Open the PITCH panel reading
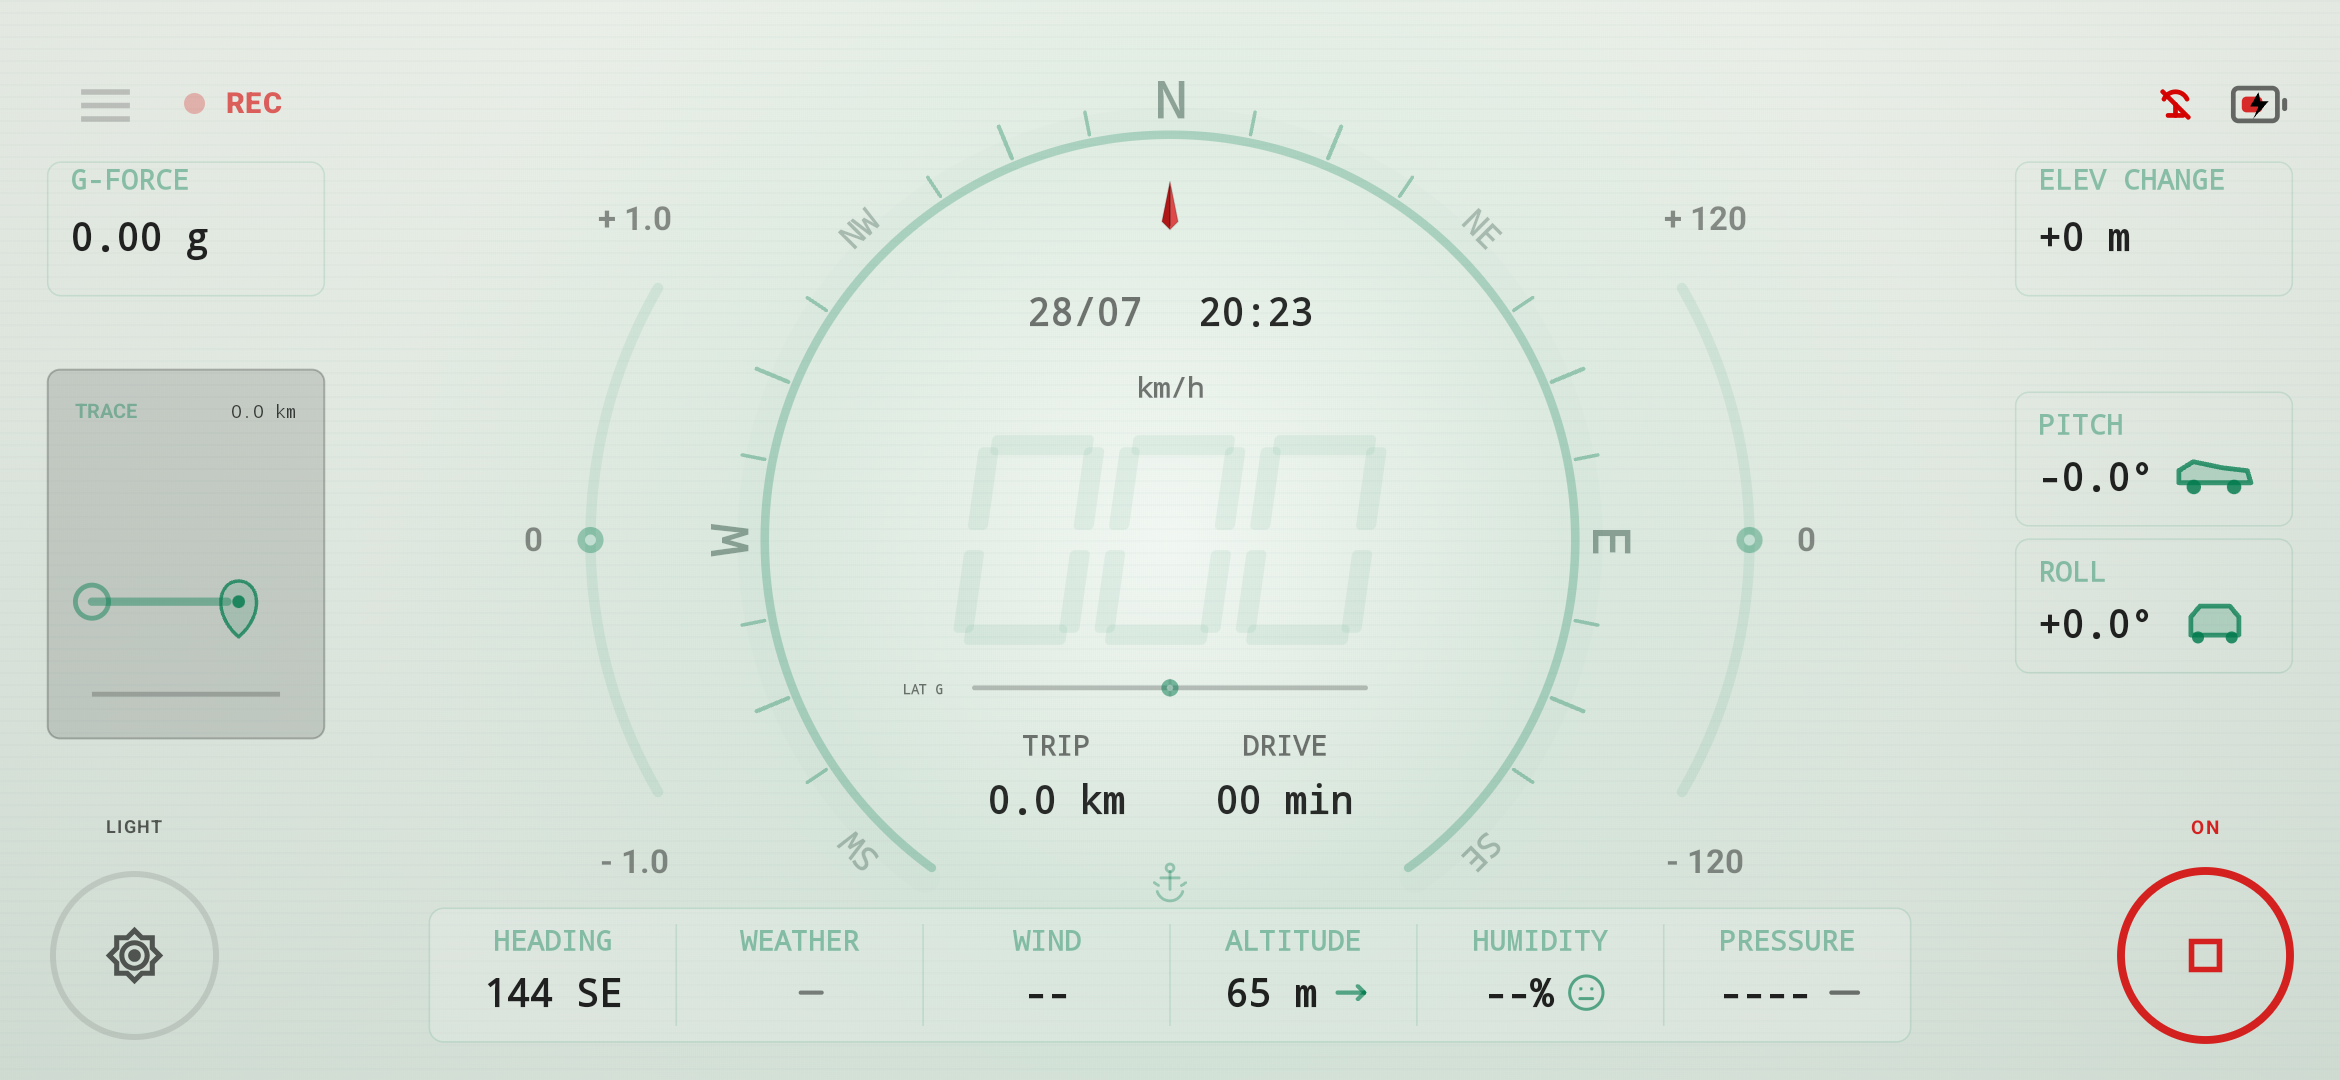Viewport: 2340px width, 1080px height. coord(2154,459)
